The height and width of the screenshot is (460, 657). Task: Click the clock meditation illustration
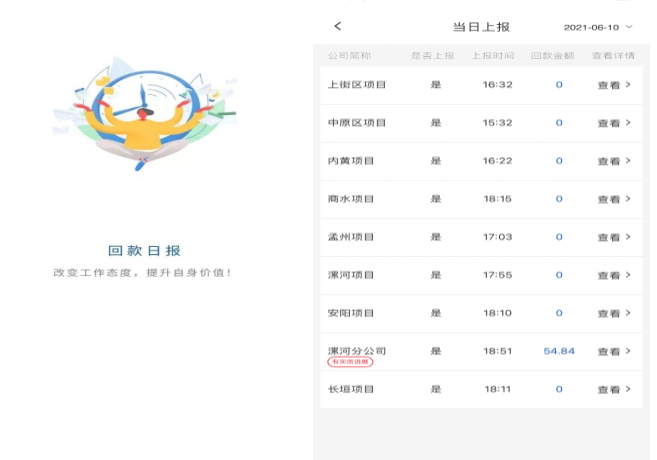145,115
